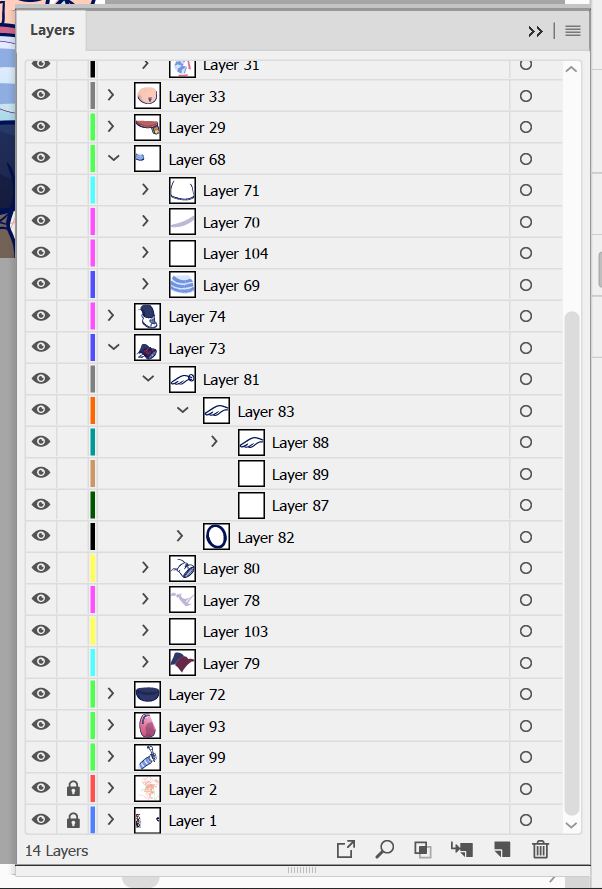Click the Layer 82 oval thumbnail

coord(217,537)
